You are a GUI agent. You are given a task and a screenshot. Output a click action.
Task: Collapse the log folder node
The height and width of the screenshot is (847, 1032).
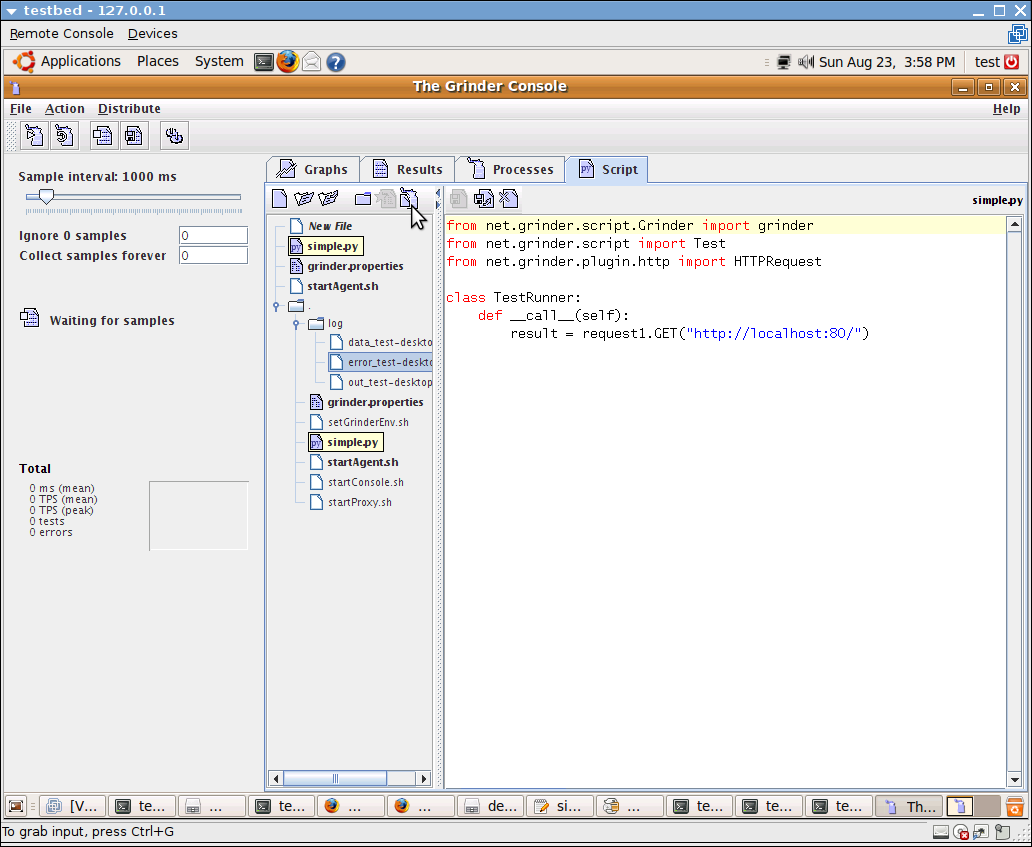(x=296, y=323)
